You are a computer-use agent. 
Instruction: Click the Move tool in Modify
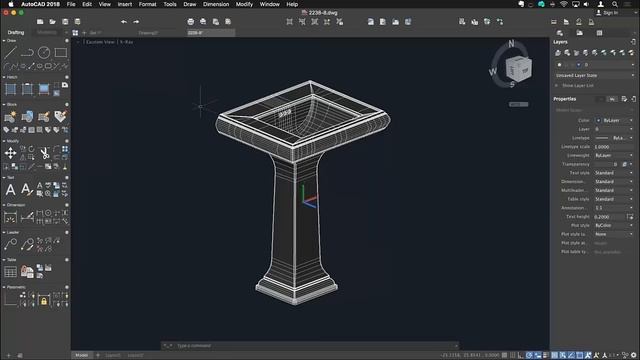[10, 153]
